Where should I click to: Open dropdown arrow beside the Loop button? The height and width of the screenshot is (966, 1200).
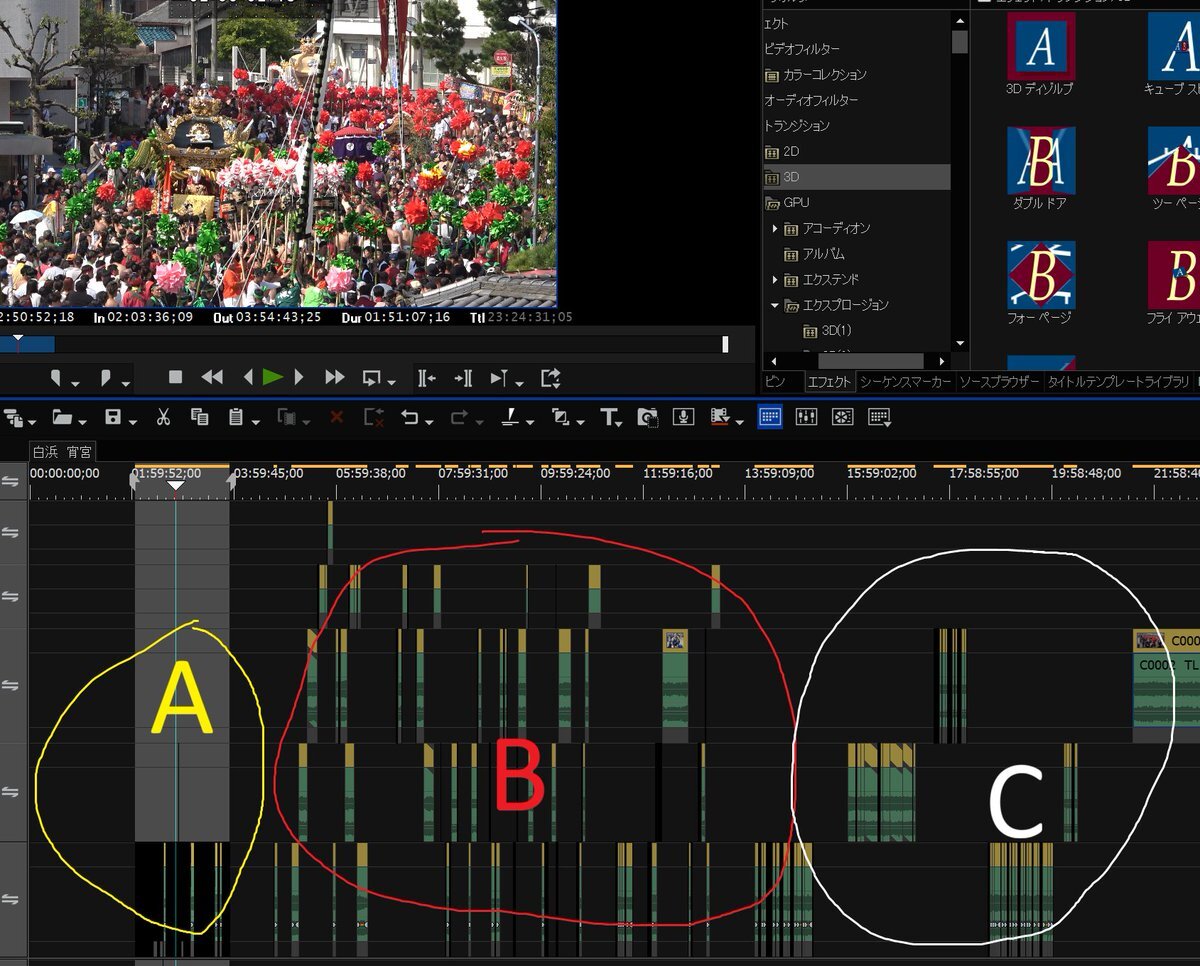391,383
